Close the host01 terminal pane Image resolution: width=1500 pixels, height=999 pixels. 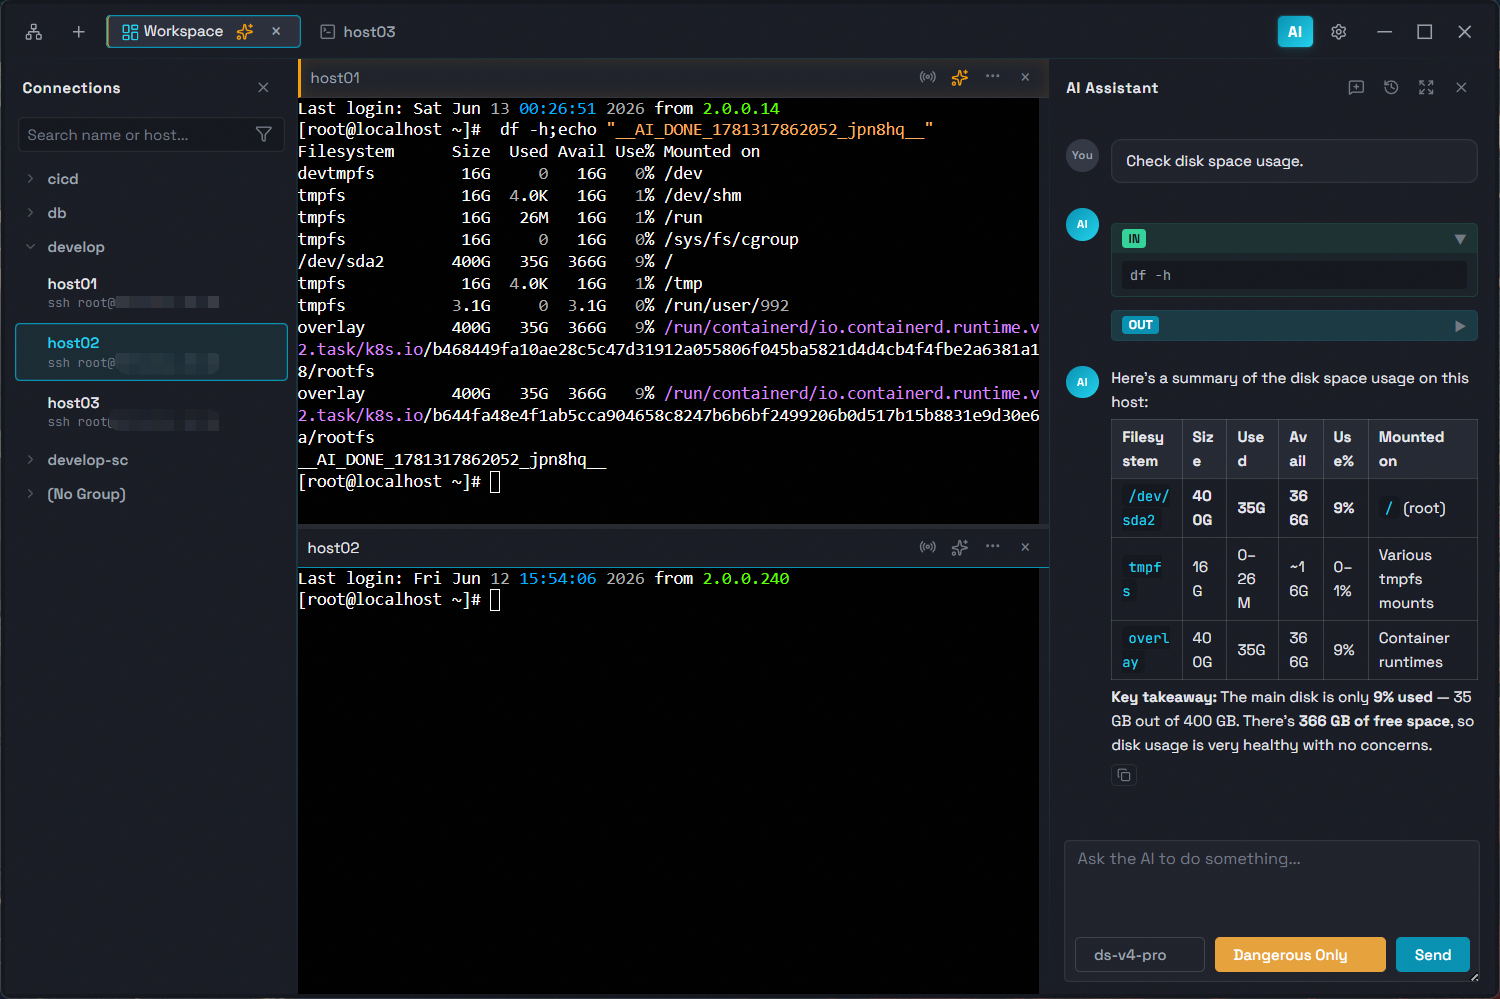1025,77
